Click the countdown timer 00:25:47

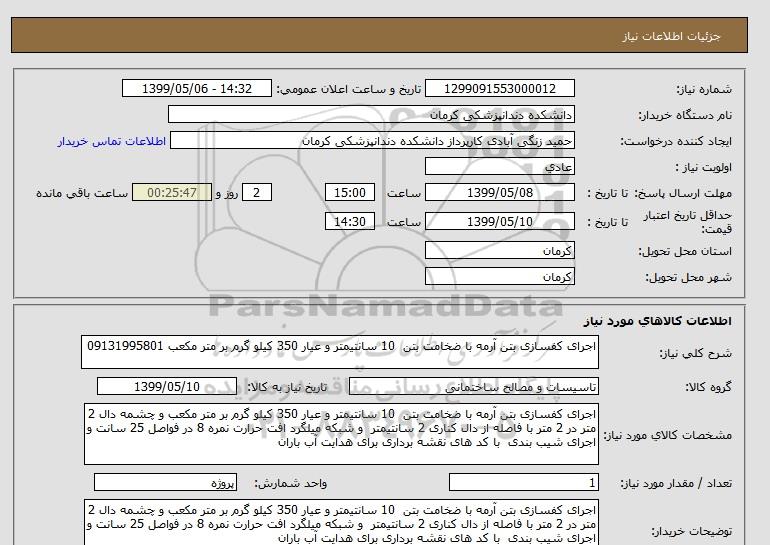[x=172, y=192]
